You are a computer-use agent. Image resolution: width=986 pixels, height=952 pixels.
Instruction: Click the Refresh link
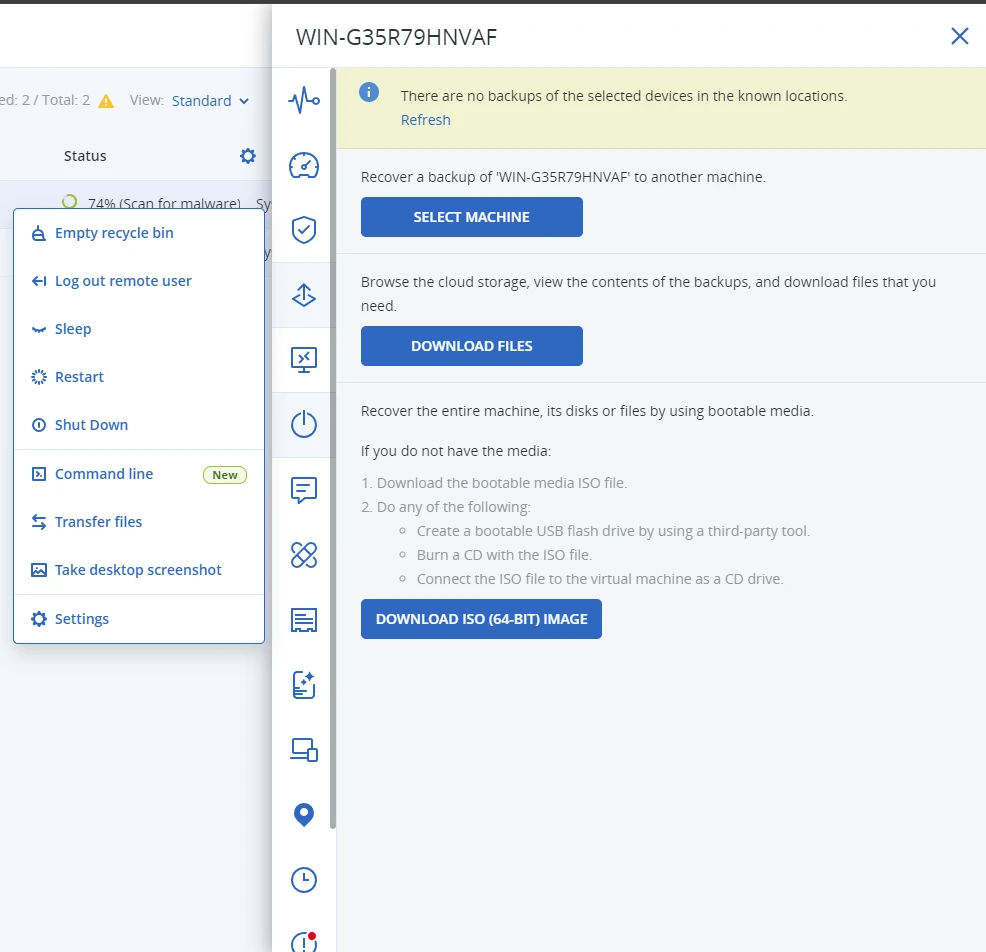coord(426,119)
